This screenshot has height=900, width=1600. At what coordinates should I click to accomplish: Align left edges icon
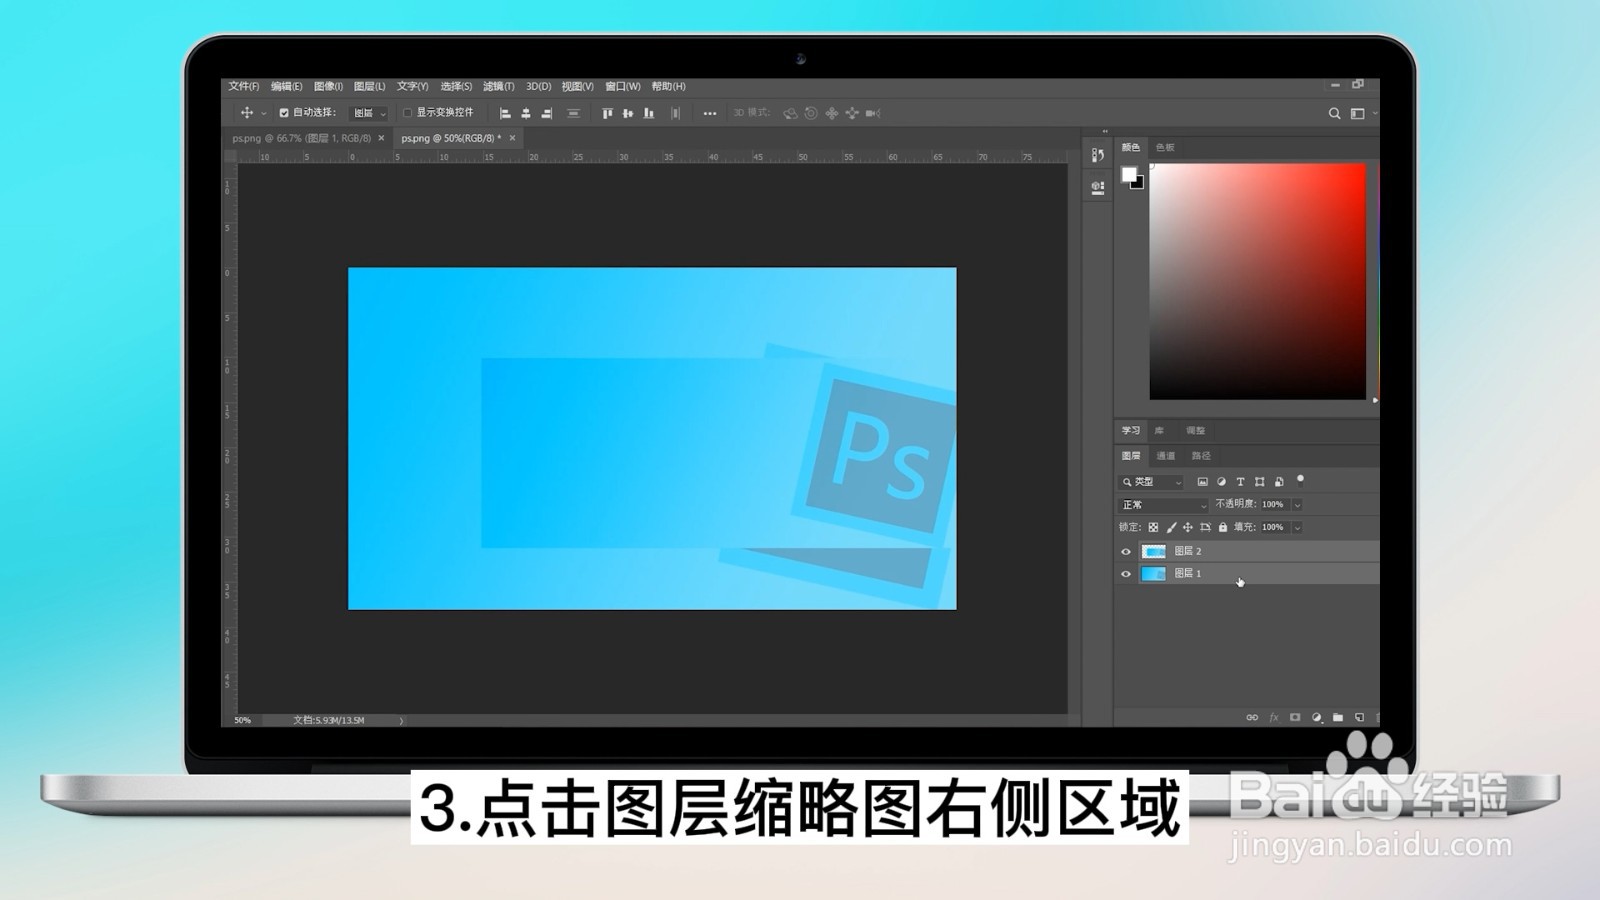tap(505, 113)
